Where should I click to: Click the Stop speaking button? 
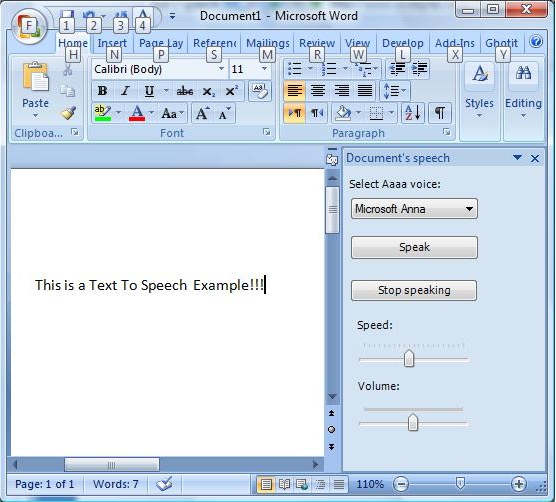[x=414, y=290]
